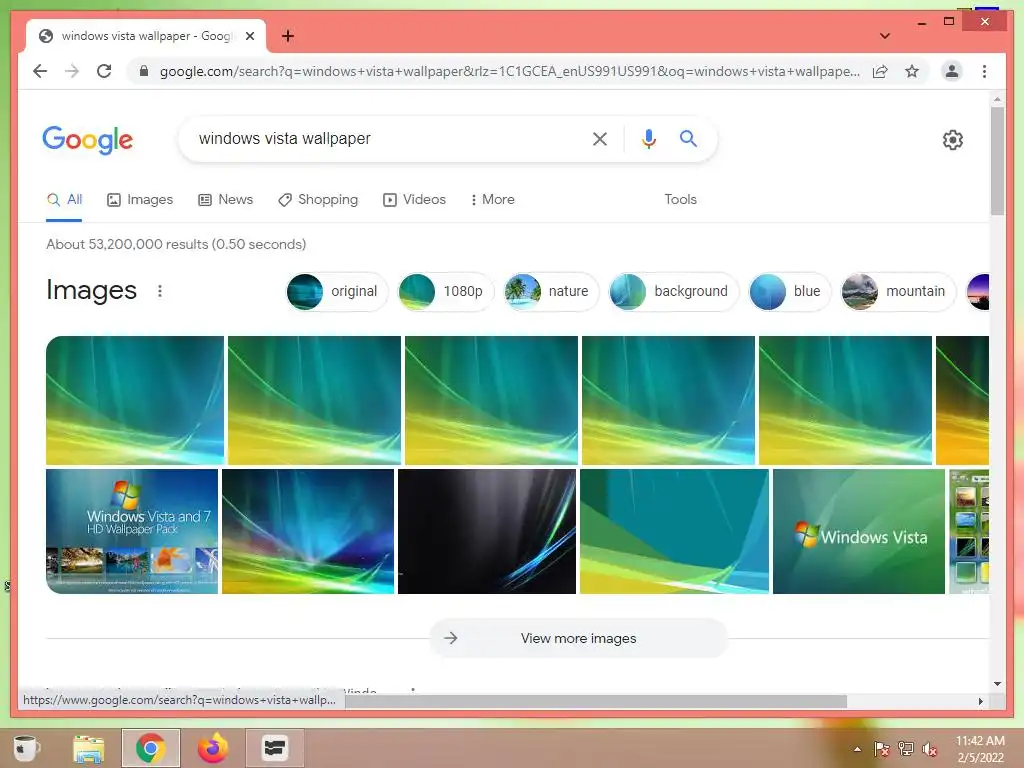Click the address bar URL
This screenshot has height=768, width=1024.
coord(509,71)
